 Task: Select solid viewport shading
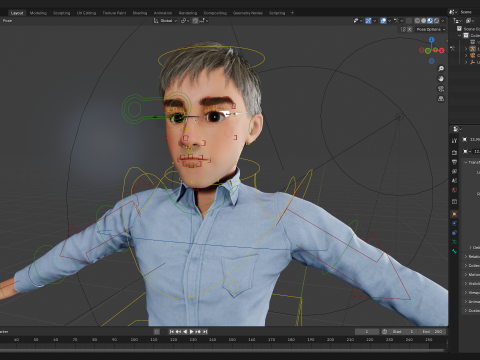pyautogui.click(x=424, y=21)
